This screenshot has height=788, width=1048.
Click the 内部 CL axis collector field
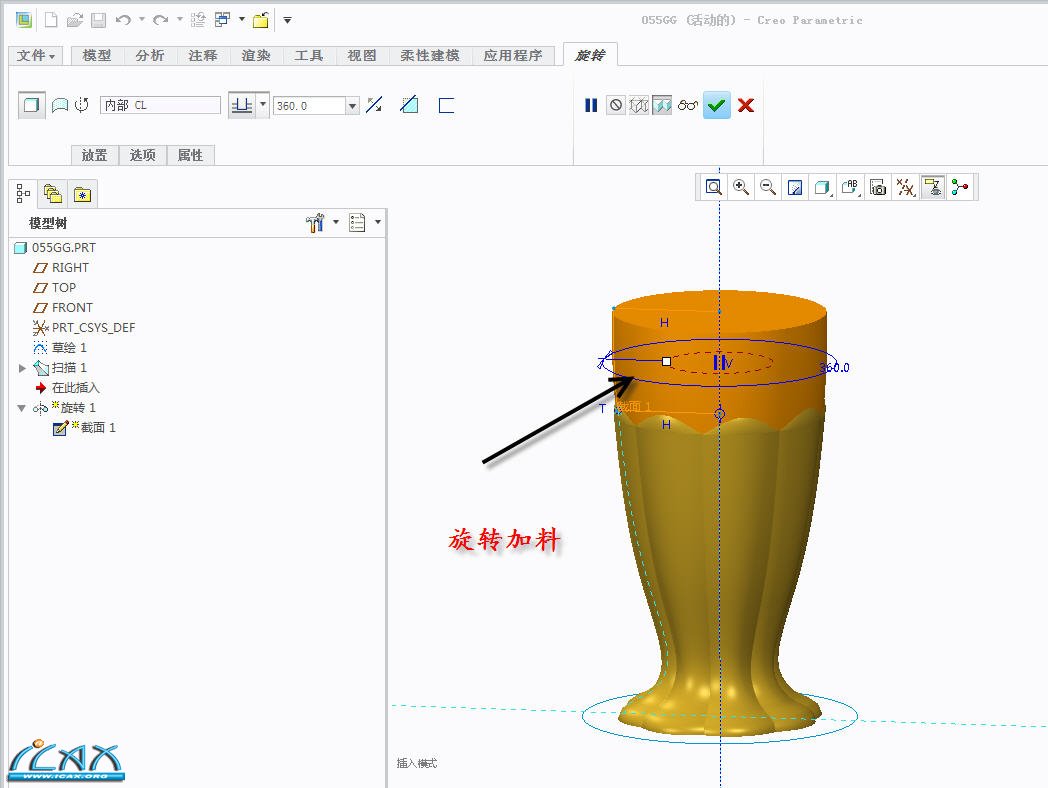coord(160,105)
